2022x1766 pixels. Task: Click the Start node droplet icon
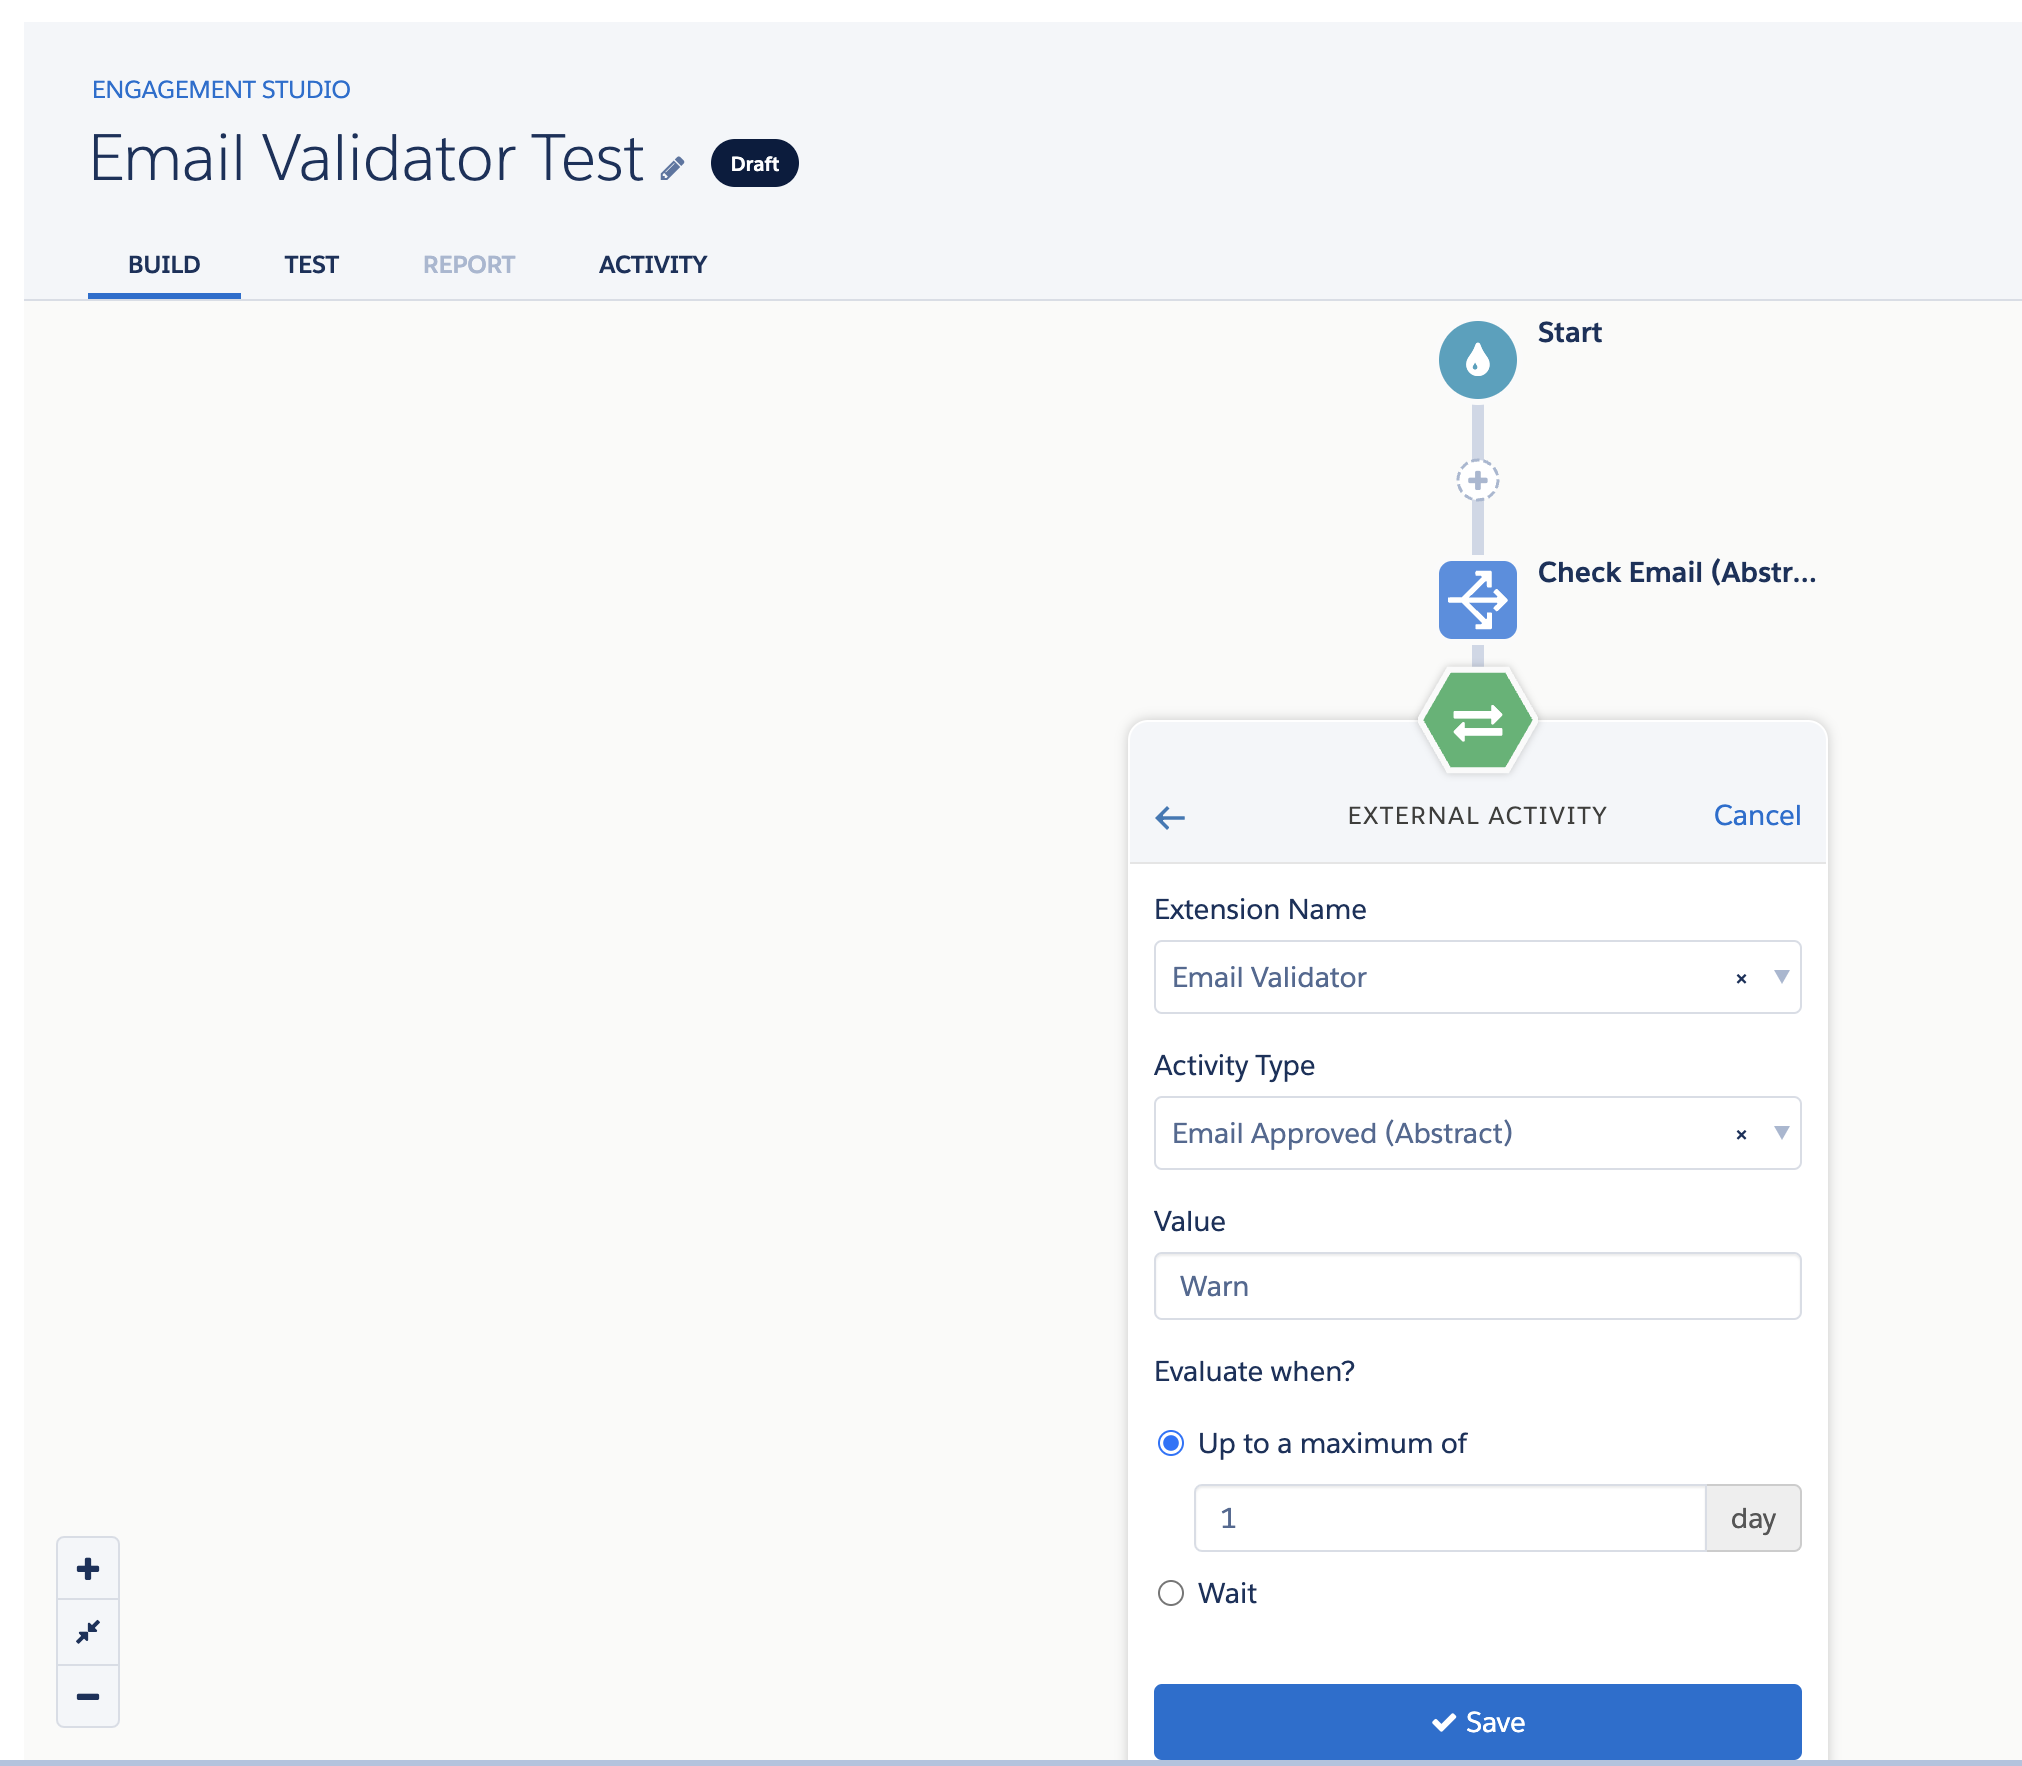pos(1477,360)
